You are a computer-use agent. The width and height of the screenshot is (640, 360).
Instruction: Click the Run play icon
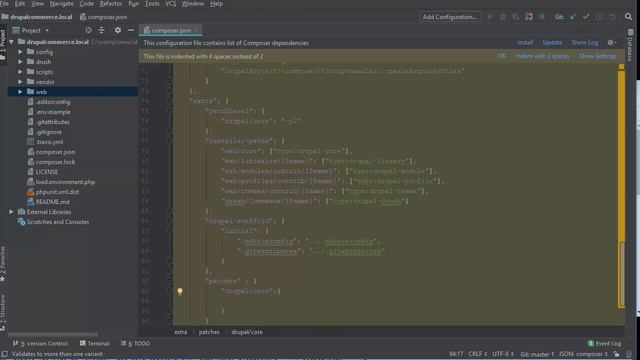(490, 17)
